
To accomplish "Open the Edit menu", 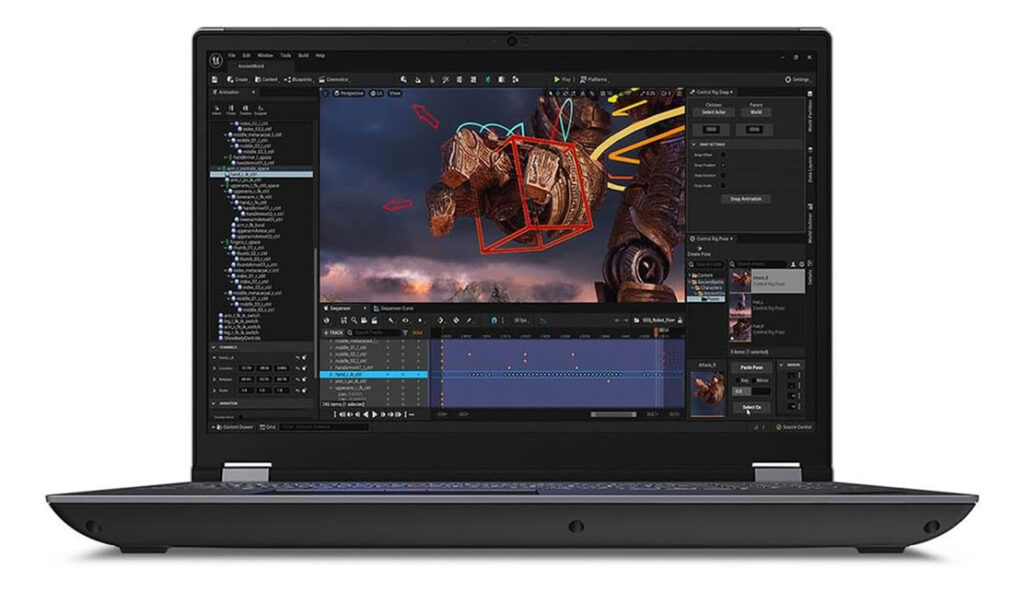I will 246,56.
